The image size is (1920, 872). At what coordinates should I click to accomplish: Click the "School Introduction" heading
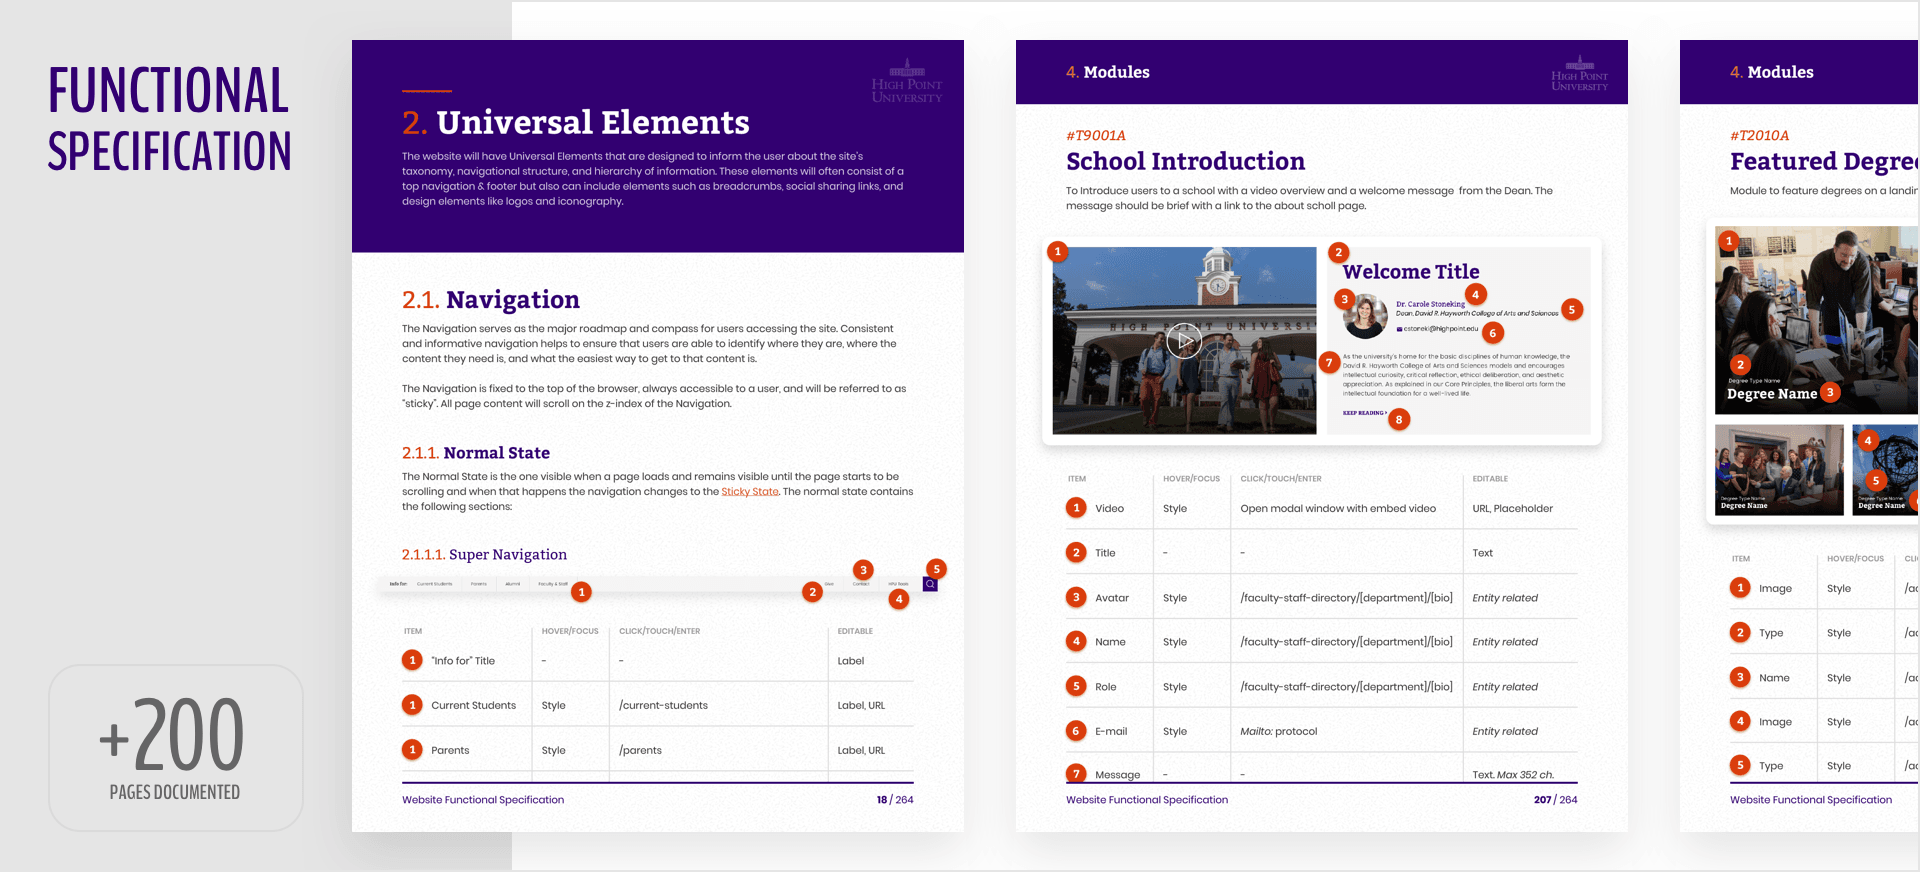[x=1186, y=162]
